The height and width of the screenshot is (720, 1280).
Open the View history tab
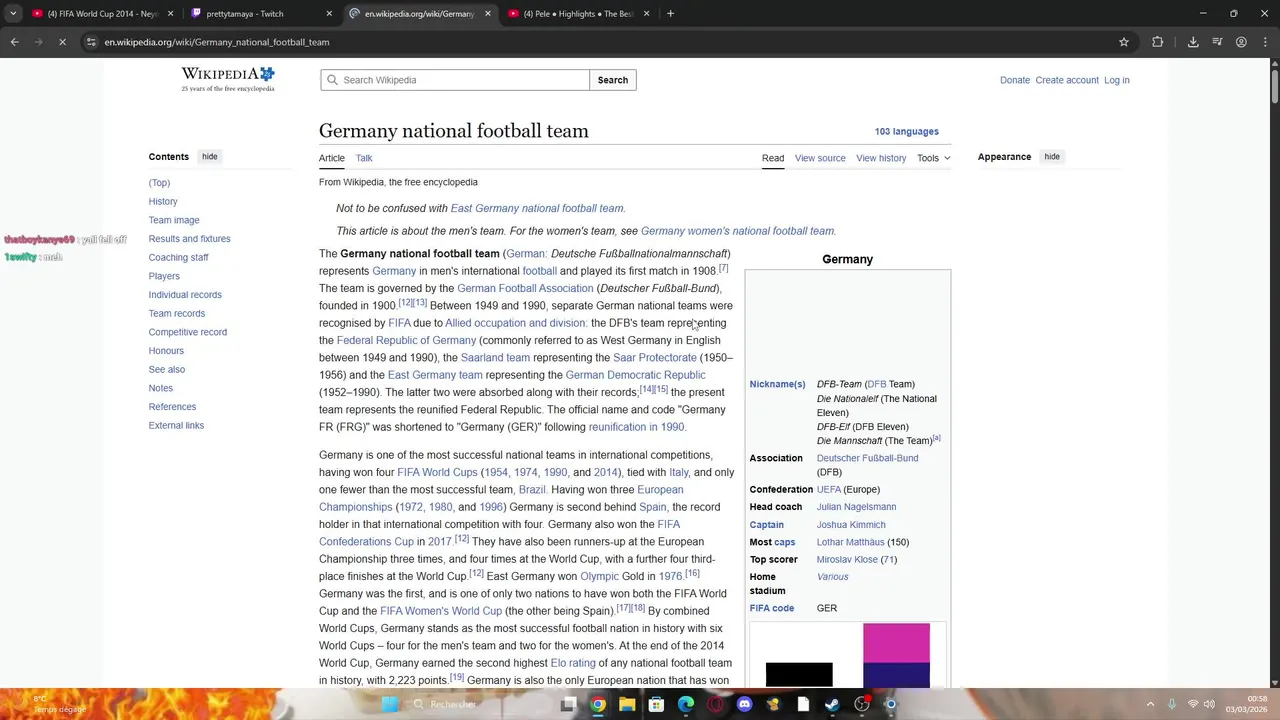pos(881,158)
